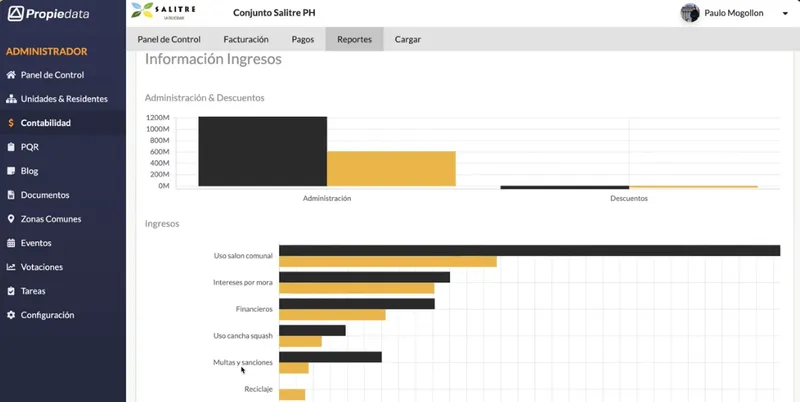Viewport: 800px width, 402px height.
Task: Click the ADMINISTRADOR sidebar heading
Action: click(46, 52)
